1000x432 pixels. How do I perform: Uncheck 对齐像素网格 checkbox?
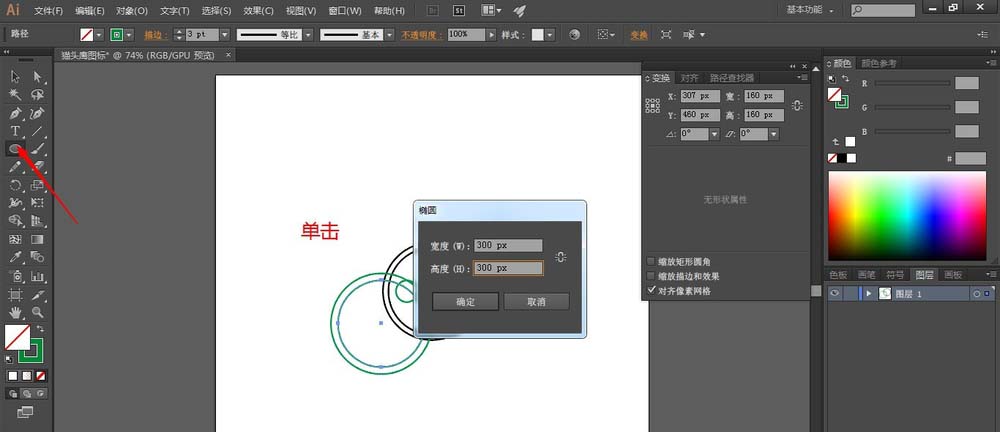click(651, 290)
